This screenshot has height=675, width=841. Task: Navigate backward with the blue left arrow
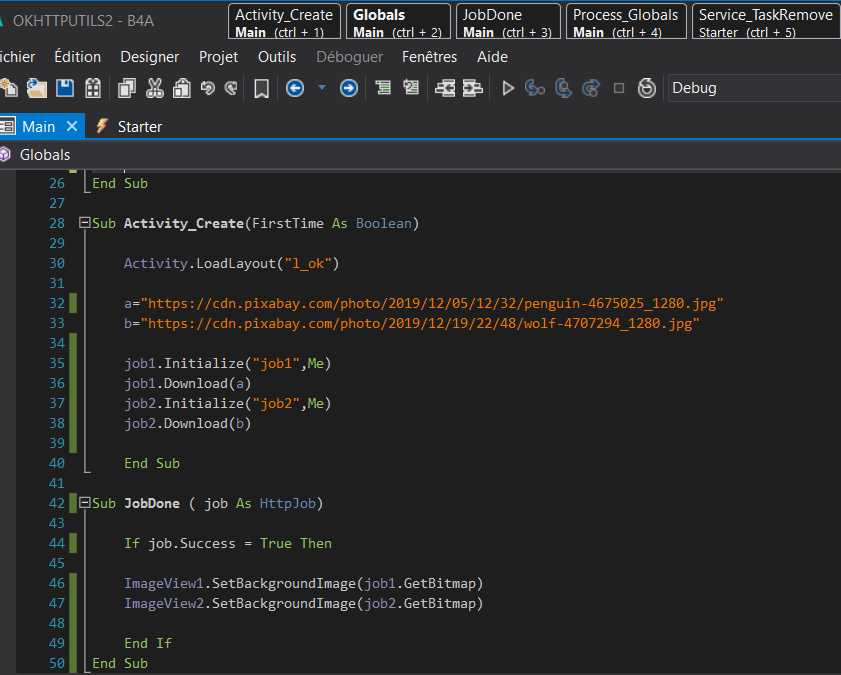click(x=295, y=88)
